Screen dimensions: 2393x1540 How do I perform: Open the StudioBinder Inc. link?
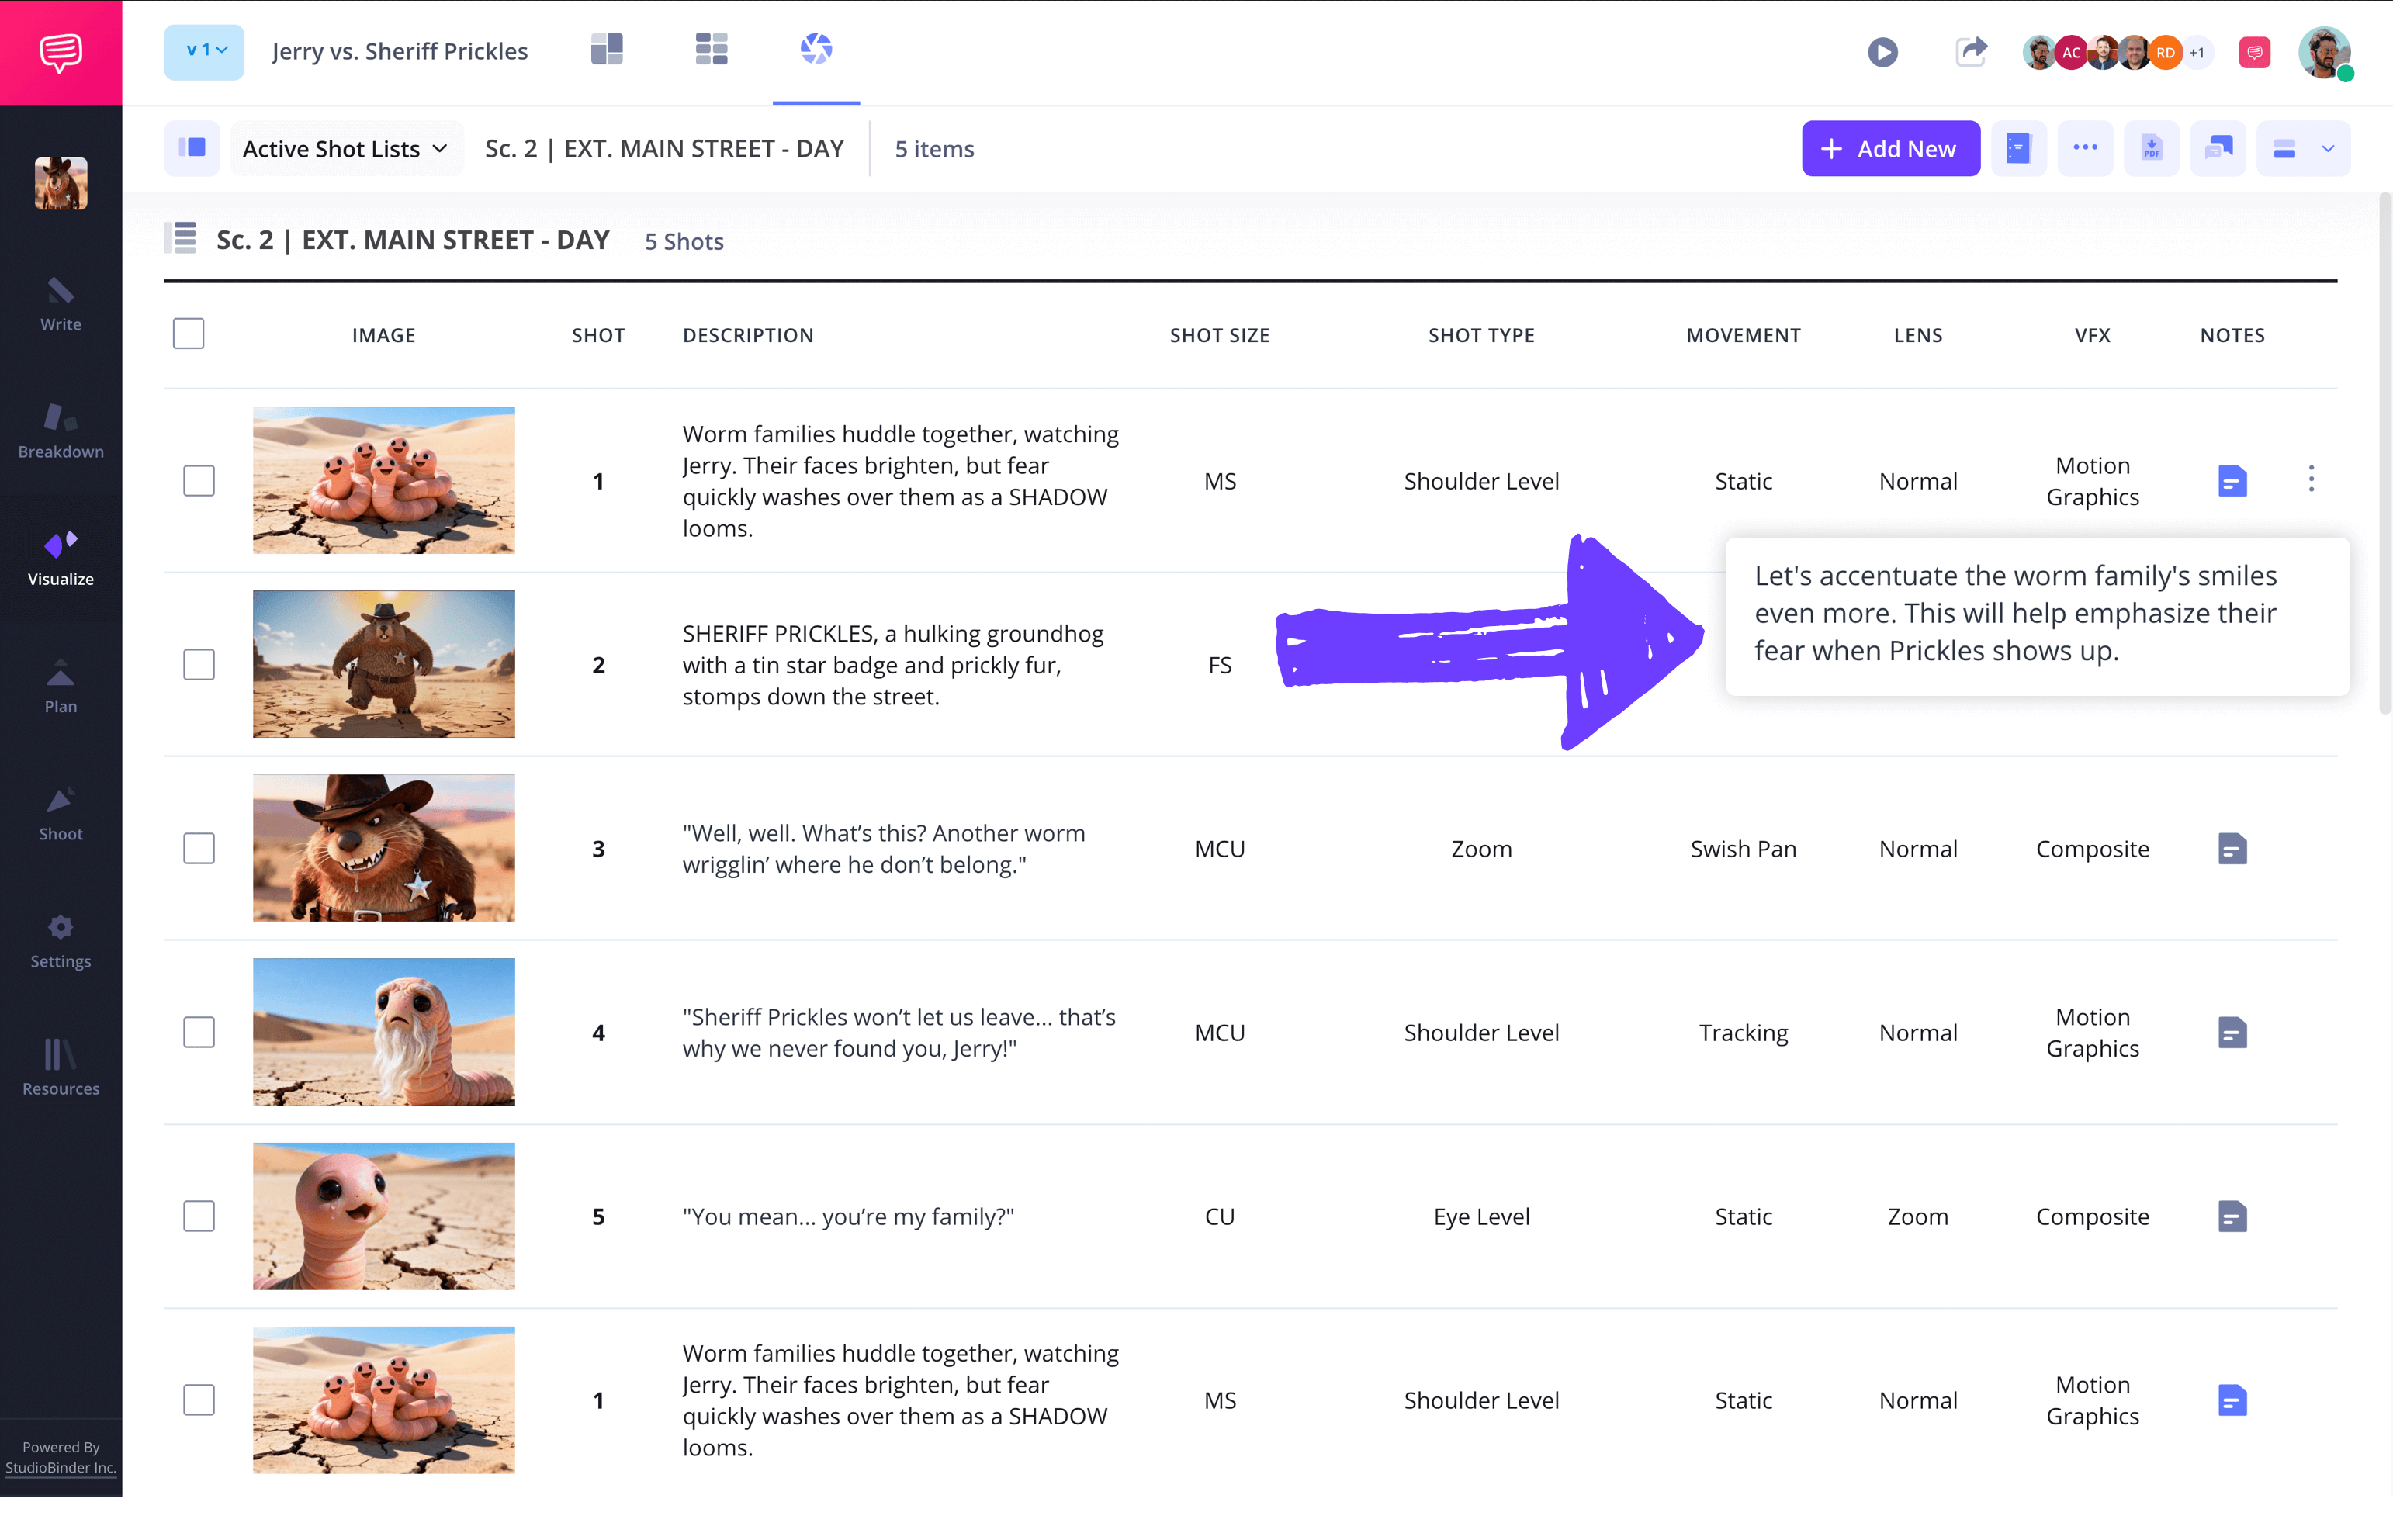coord(60,1467)
